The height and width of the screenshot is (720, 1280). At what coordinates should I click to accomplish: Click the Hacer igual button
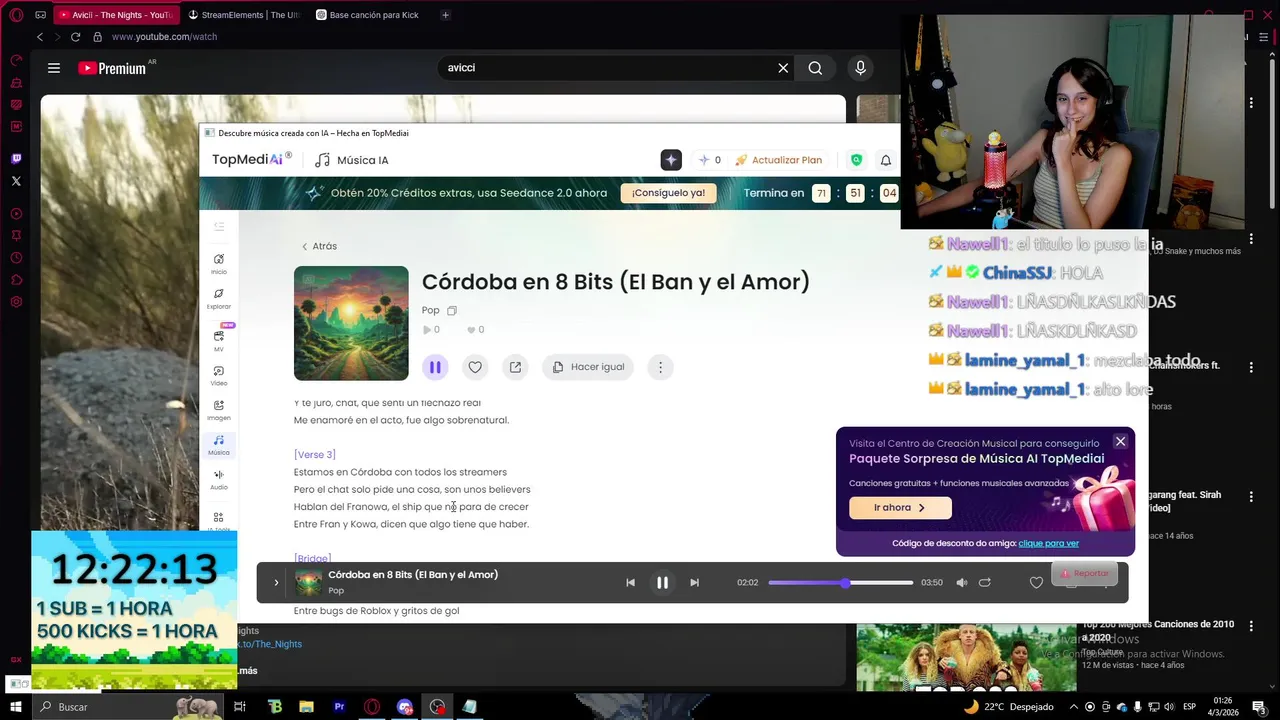click(x=588, y=367)
